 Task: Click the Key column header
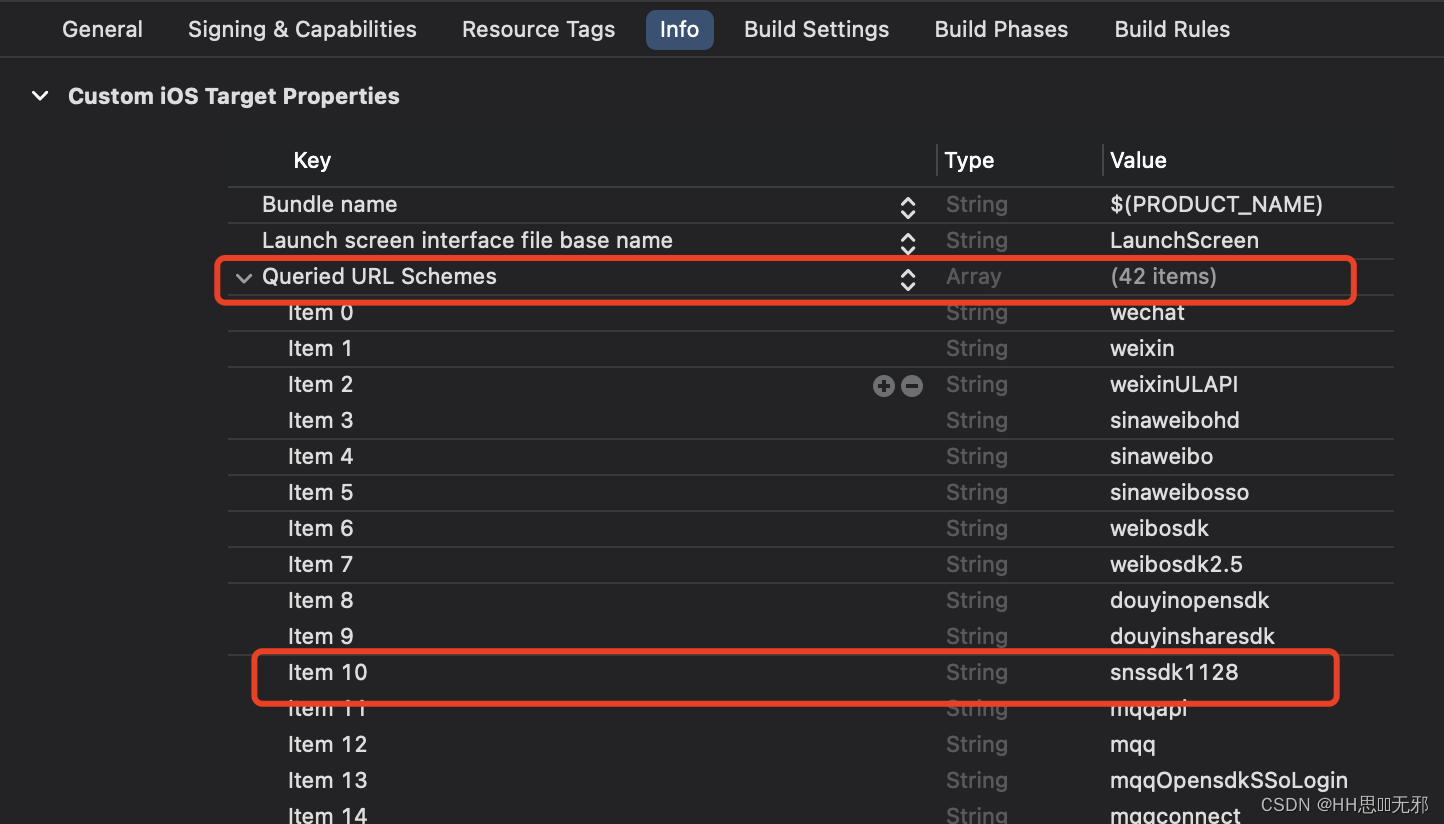(x=312, y=160)
